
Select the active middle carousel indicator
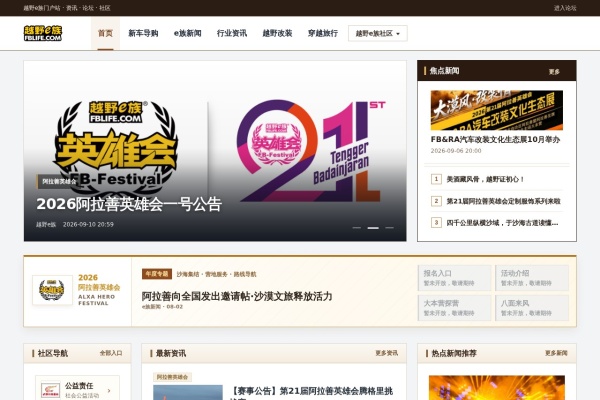(373, 228)
